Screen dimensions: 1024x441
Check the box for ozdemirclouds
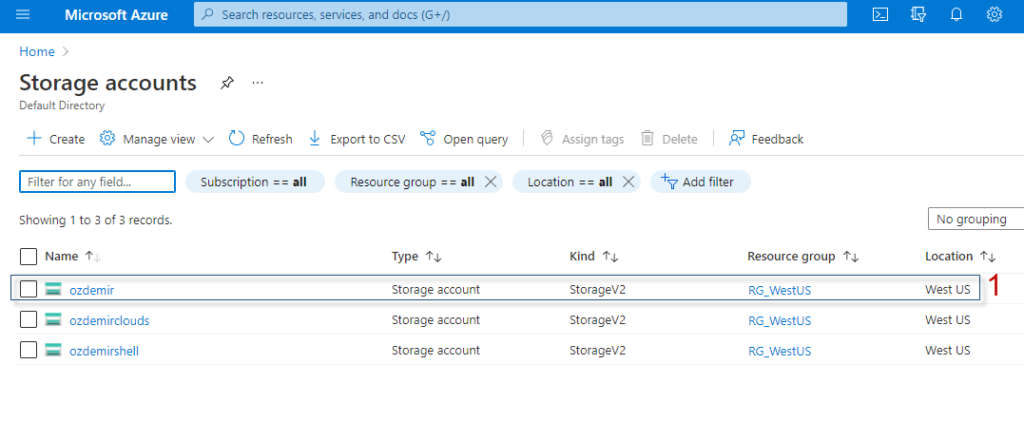tap(28, 319)
